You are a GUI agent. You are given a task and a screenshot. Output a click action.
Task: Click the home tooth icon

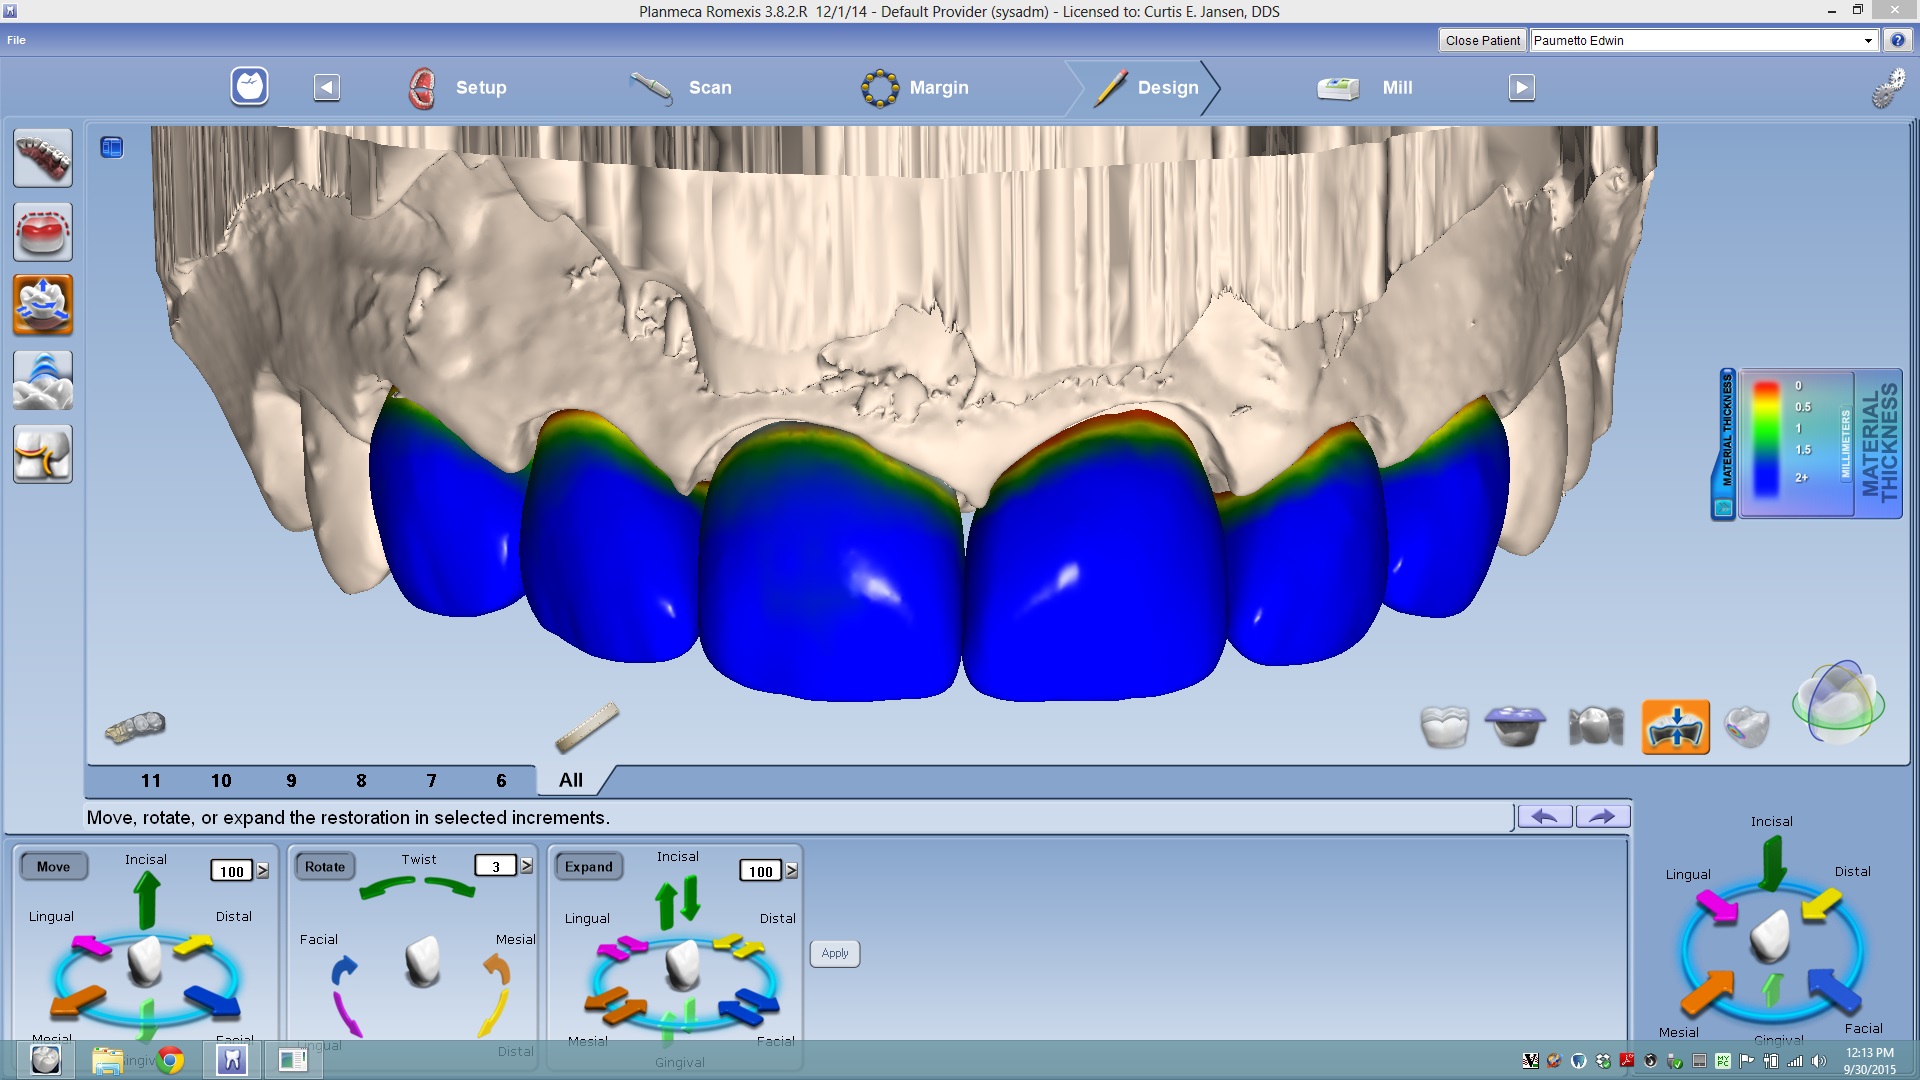point(249,87)
